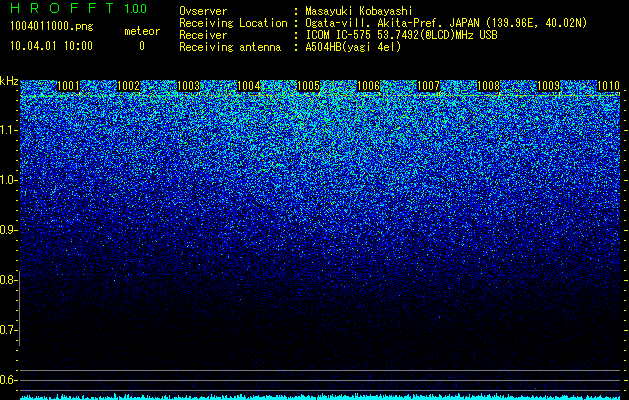629x400 pixels.
Task: Click the 1004 time marker
Action: tap(248, 86)
